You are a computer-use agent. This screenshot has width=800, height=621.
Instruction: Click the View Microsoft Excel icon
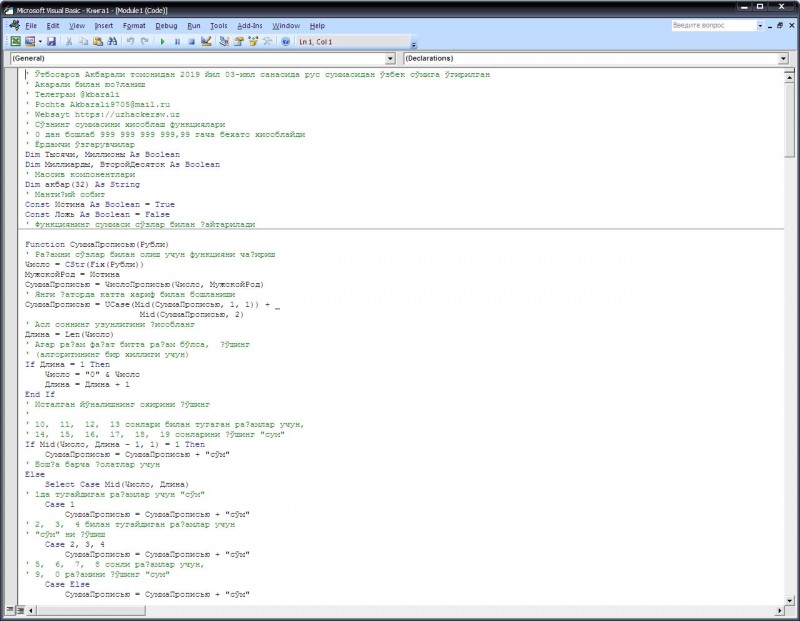tap(16, 42)
